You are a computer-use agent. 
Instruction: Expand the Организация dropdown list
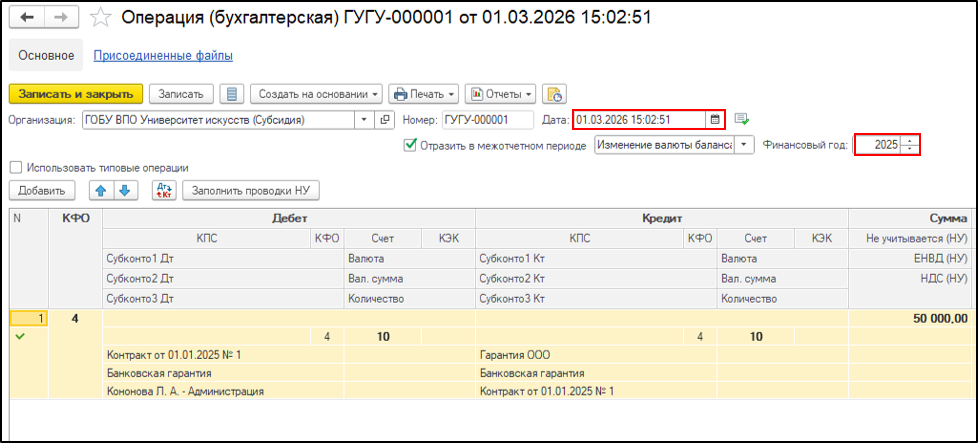pos(365,120)
